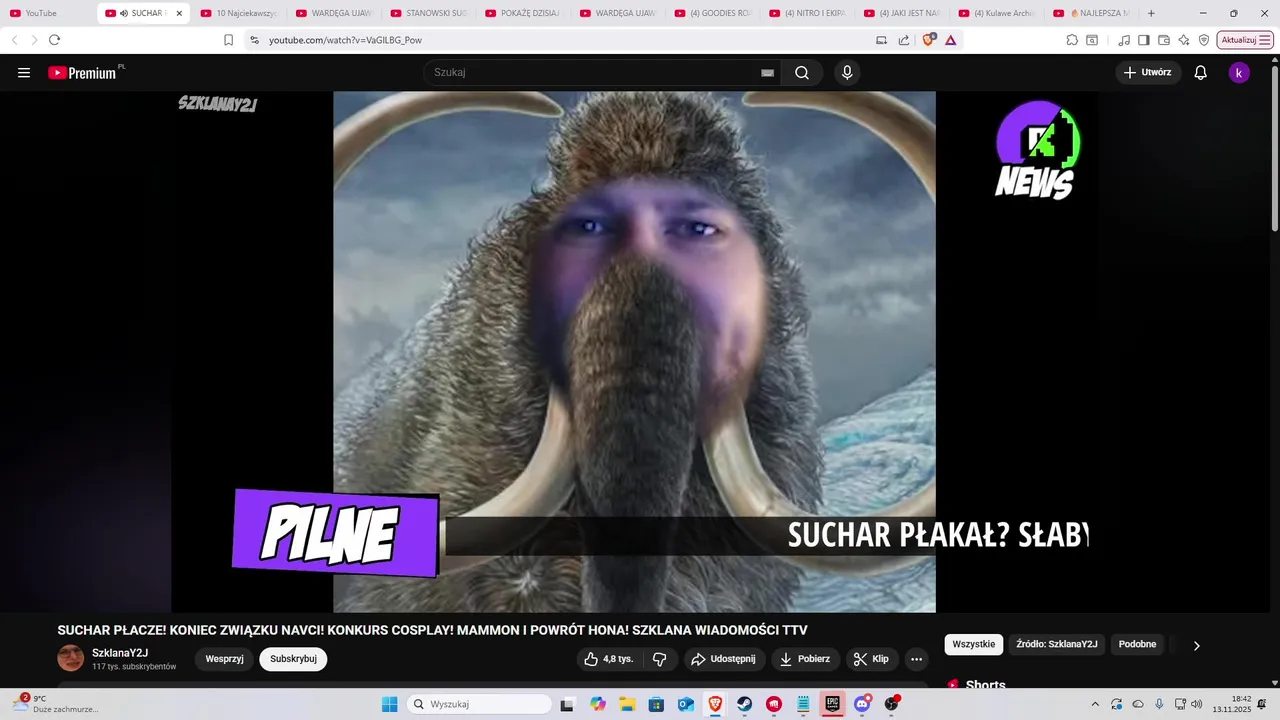Open the SzklanaY2J channel avatar
The image size is (1280, 720).
click(71, 658)
